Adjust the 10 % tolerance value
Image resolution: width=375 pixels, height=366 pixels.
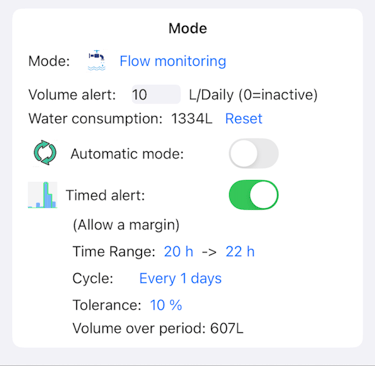(166, 305)
